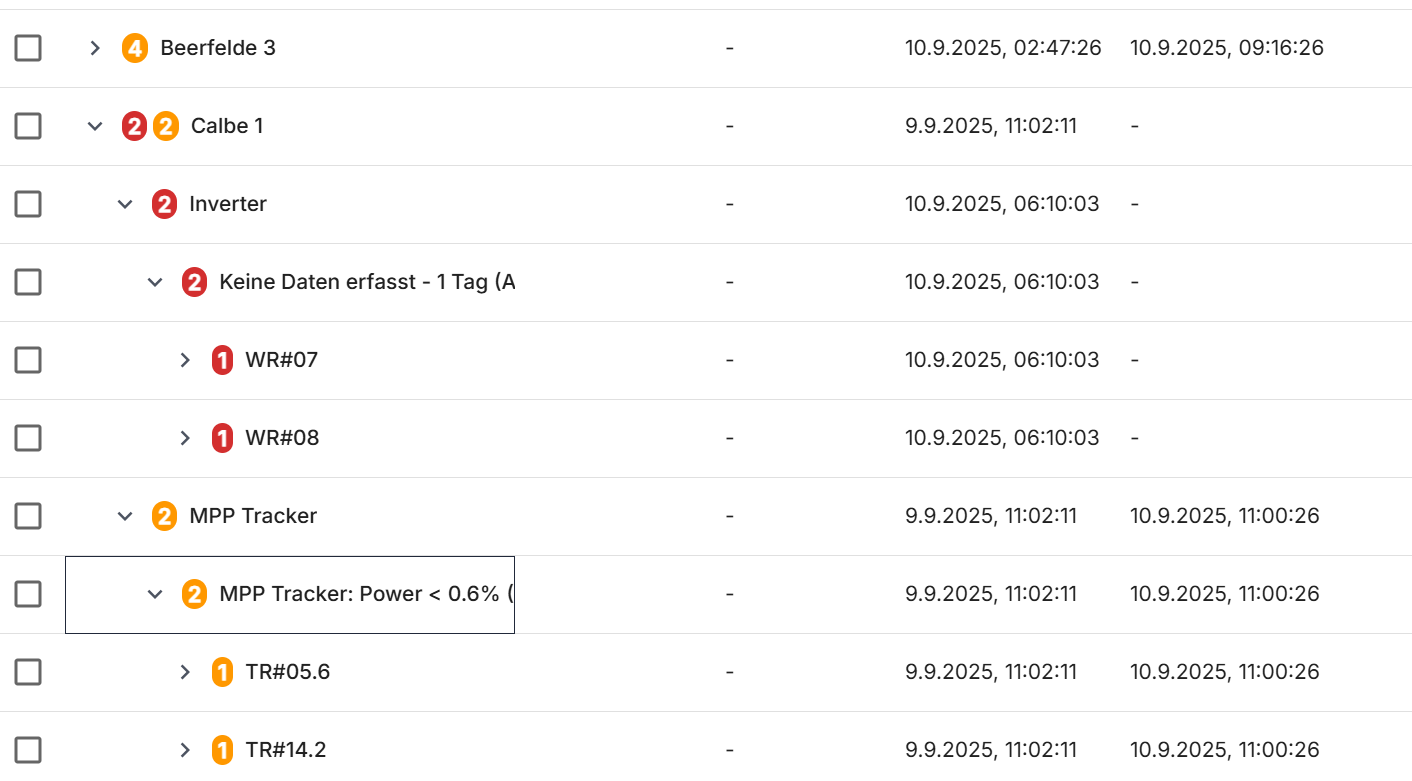Viewport: 1412px width, 781px height.
Task: Click the orange 2 badge on Calbe 1
Action: tap(166, 126)
